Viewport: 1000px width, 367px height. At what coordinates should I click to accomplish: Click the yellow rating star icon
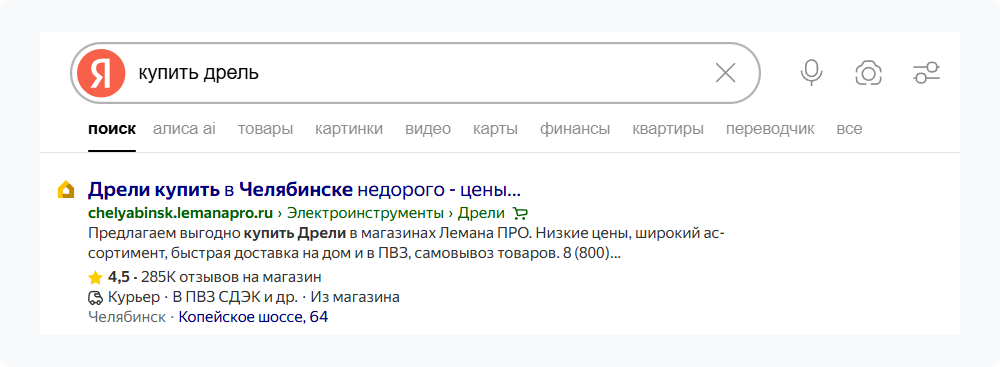pos(95,277)
